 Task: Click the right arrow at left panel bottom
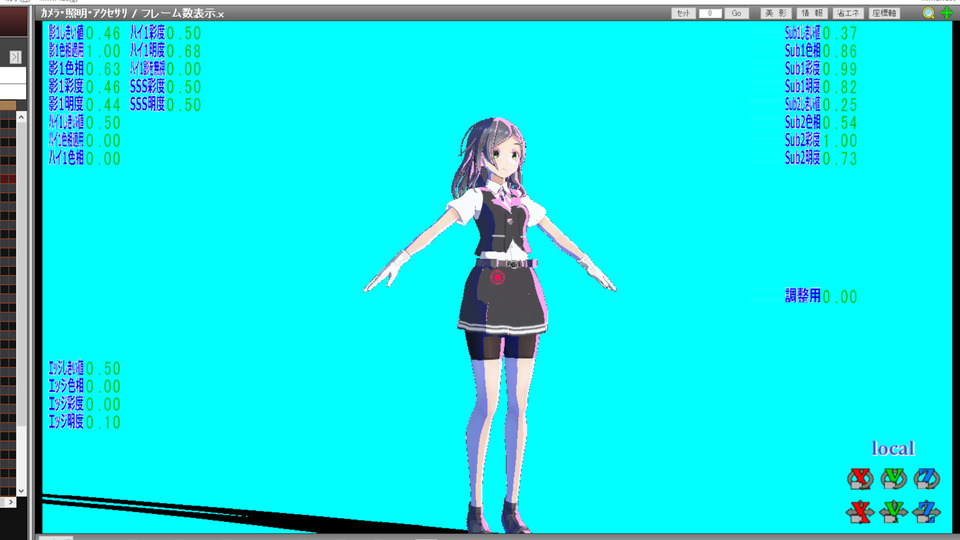(x=9, y=502)
